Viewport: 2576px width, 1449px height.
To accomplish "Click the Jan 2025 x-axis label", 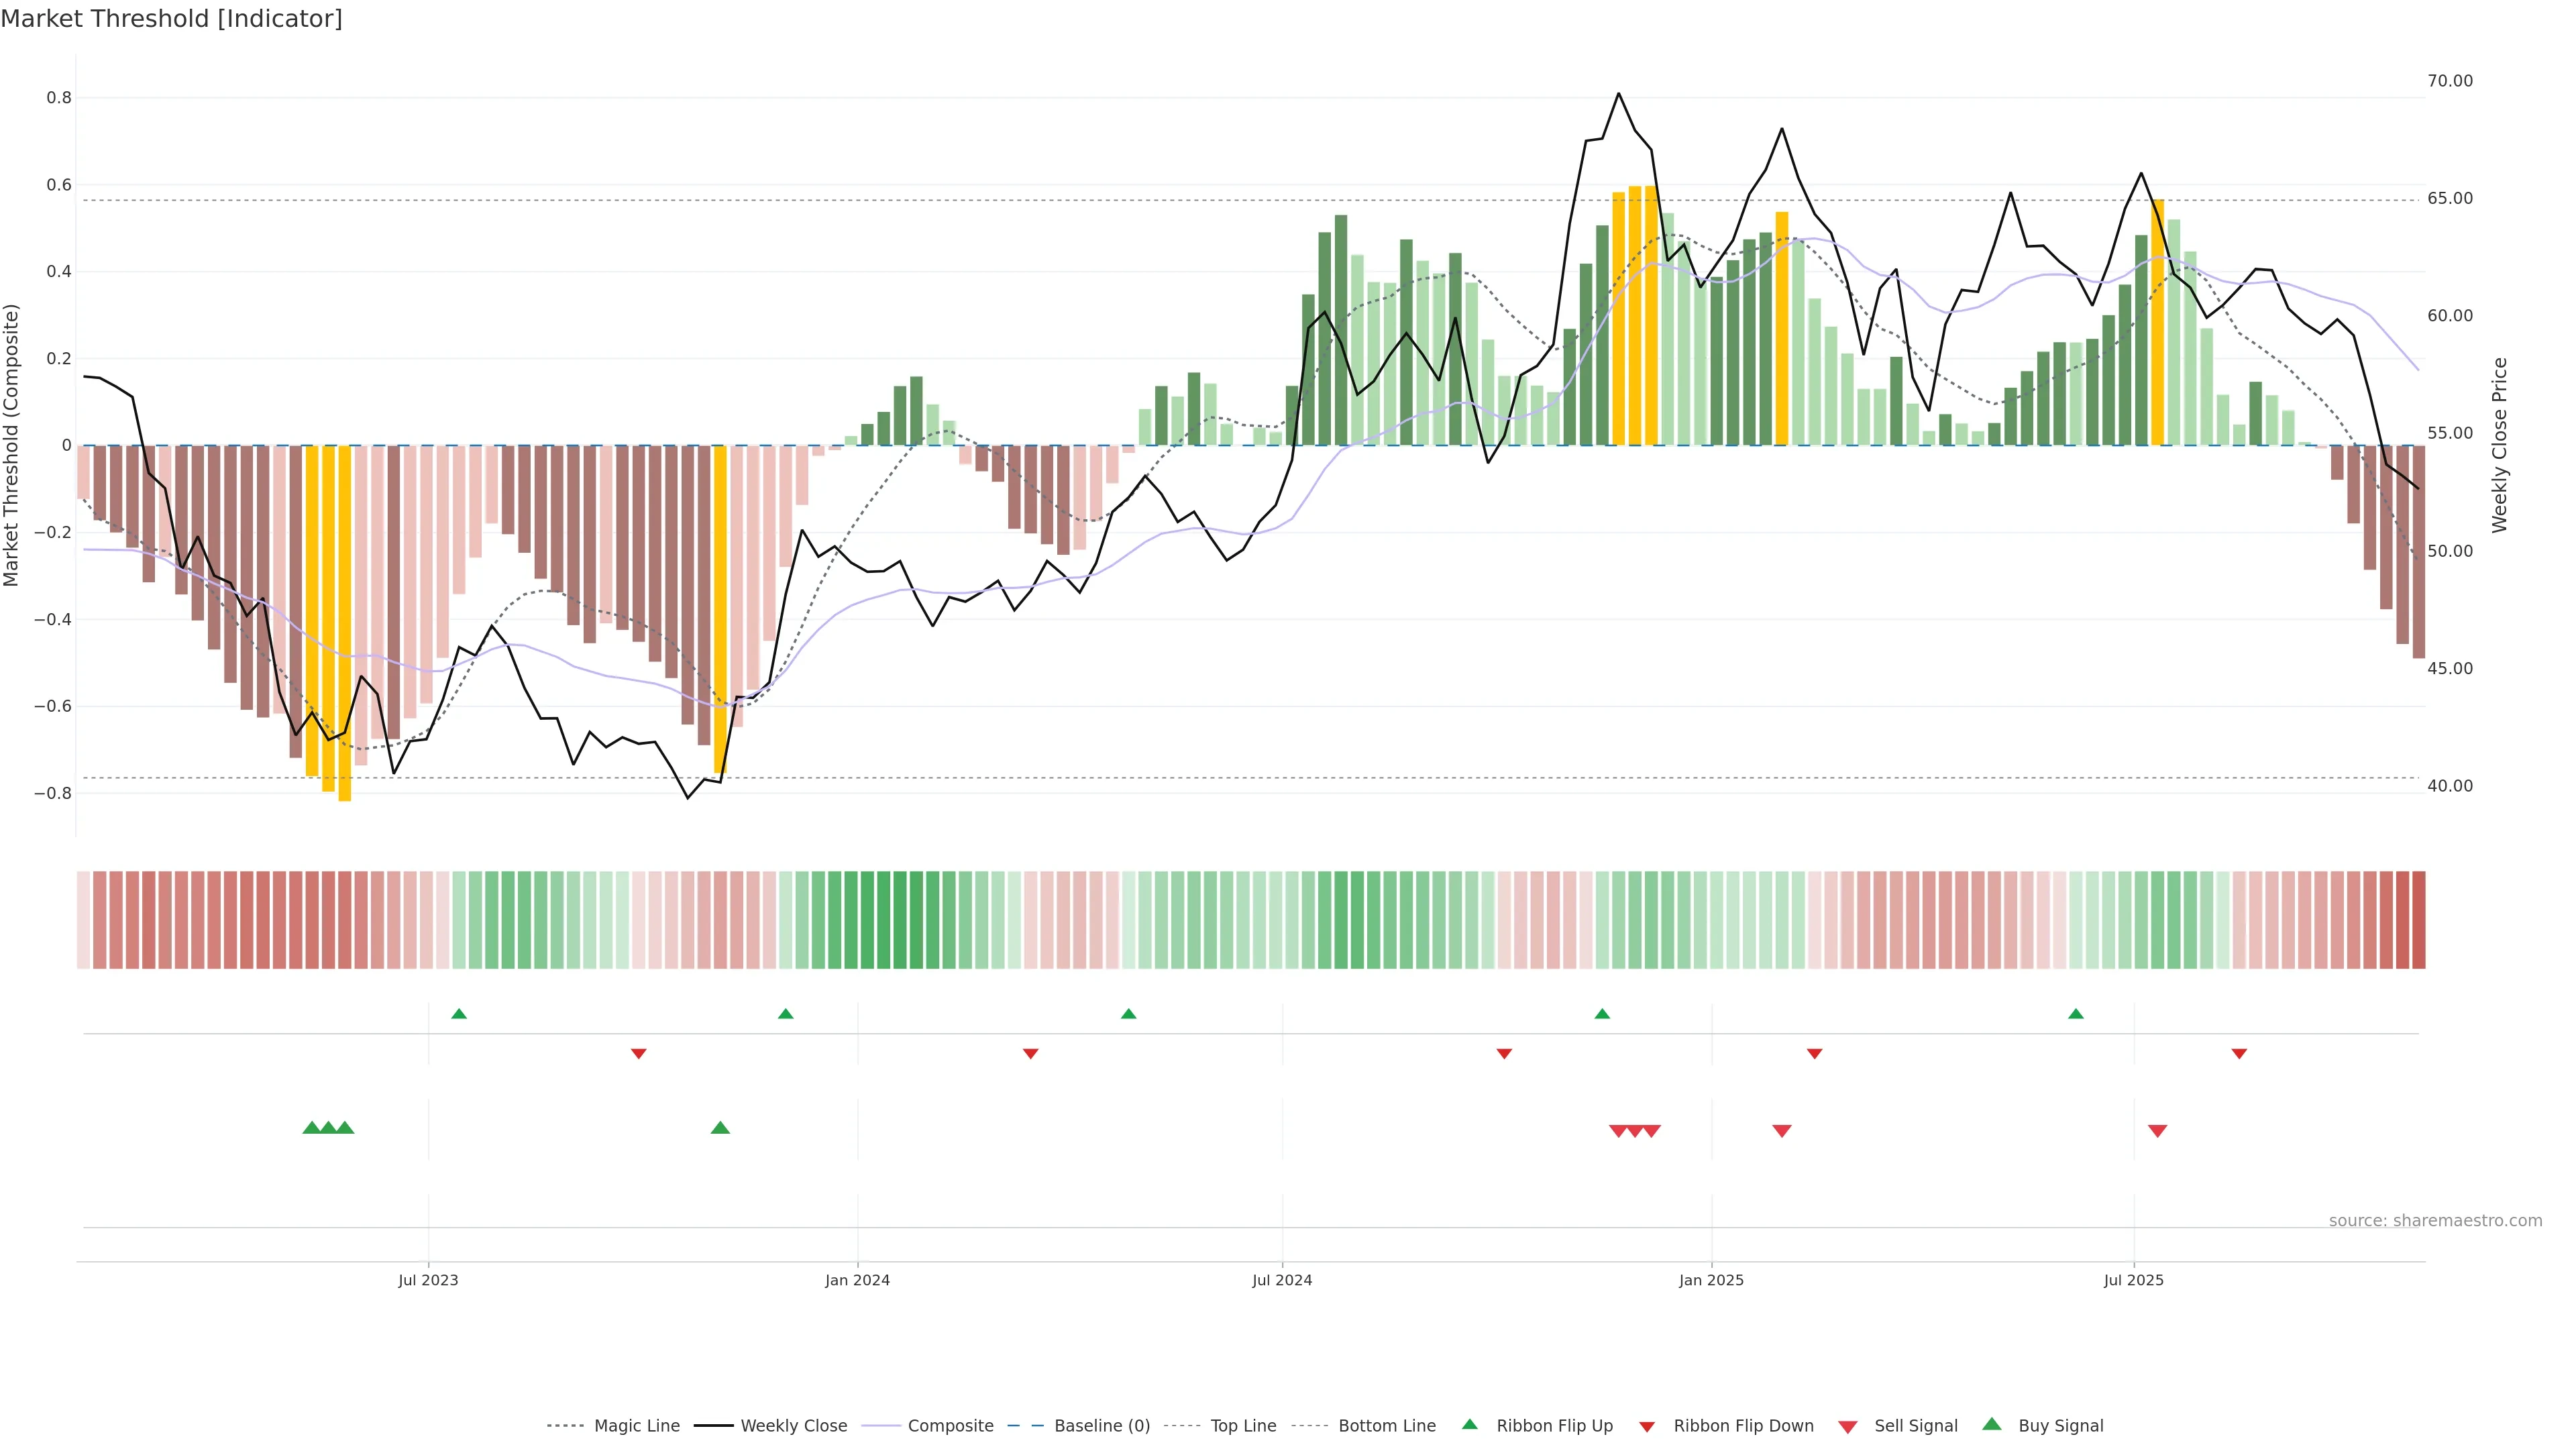I will click(1711, 1280).
